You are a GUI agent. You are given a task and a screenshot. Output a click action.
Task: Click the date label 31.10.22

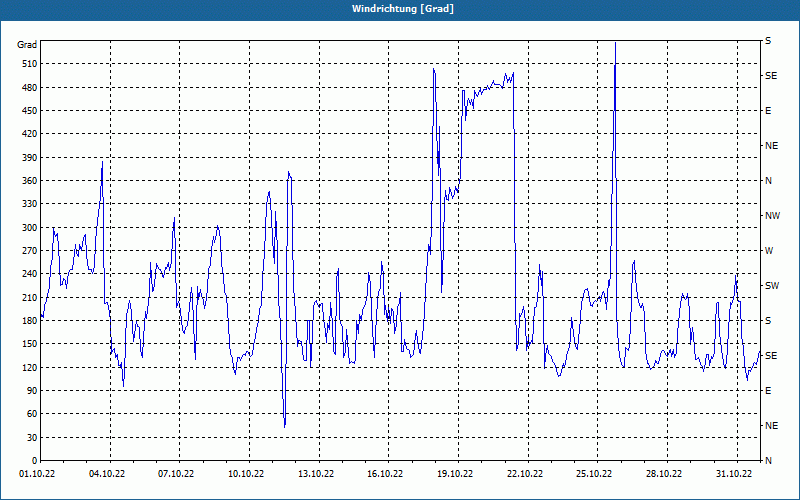pyautogui.click(x=734, y=474)
